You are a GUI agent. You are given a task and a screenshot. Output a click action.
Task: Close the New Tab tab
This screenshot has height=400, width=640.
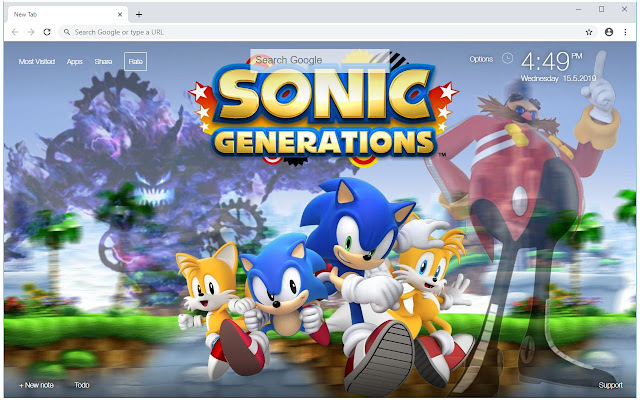tap(120, 14)
